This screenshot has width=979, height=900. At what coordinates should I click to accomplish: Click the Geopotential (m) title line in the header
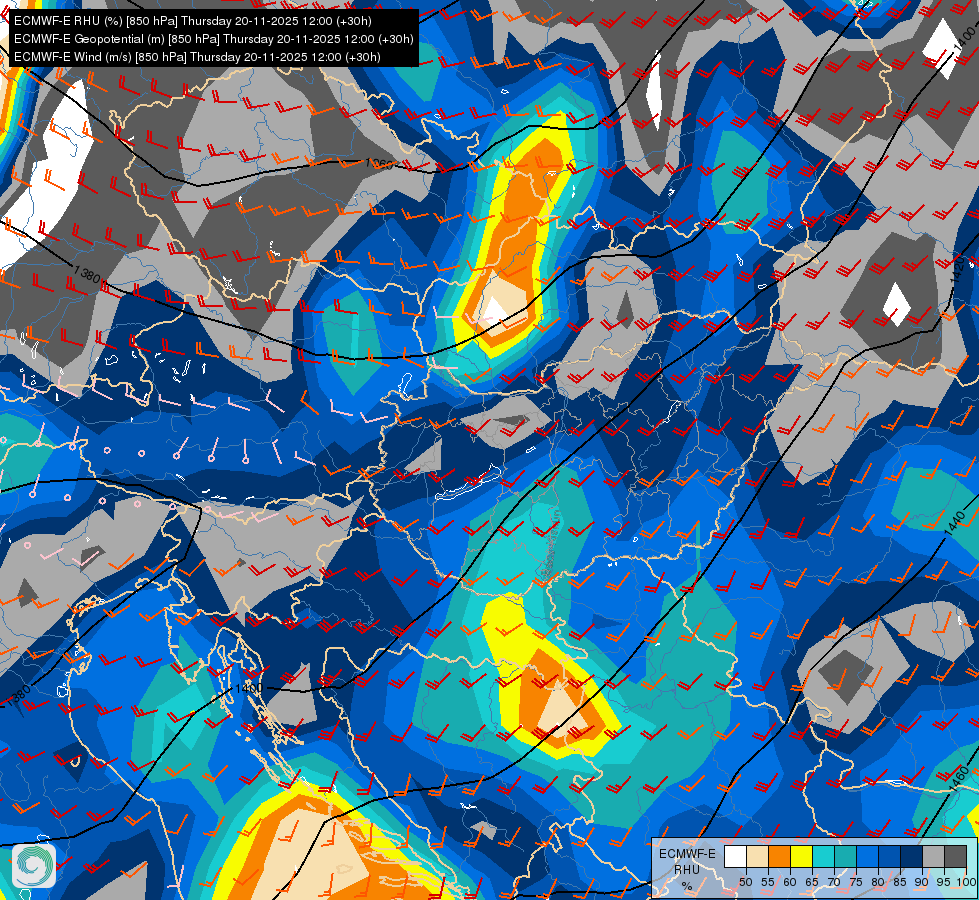click(x=214, y=39)
